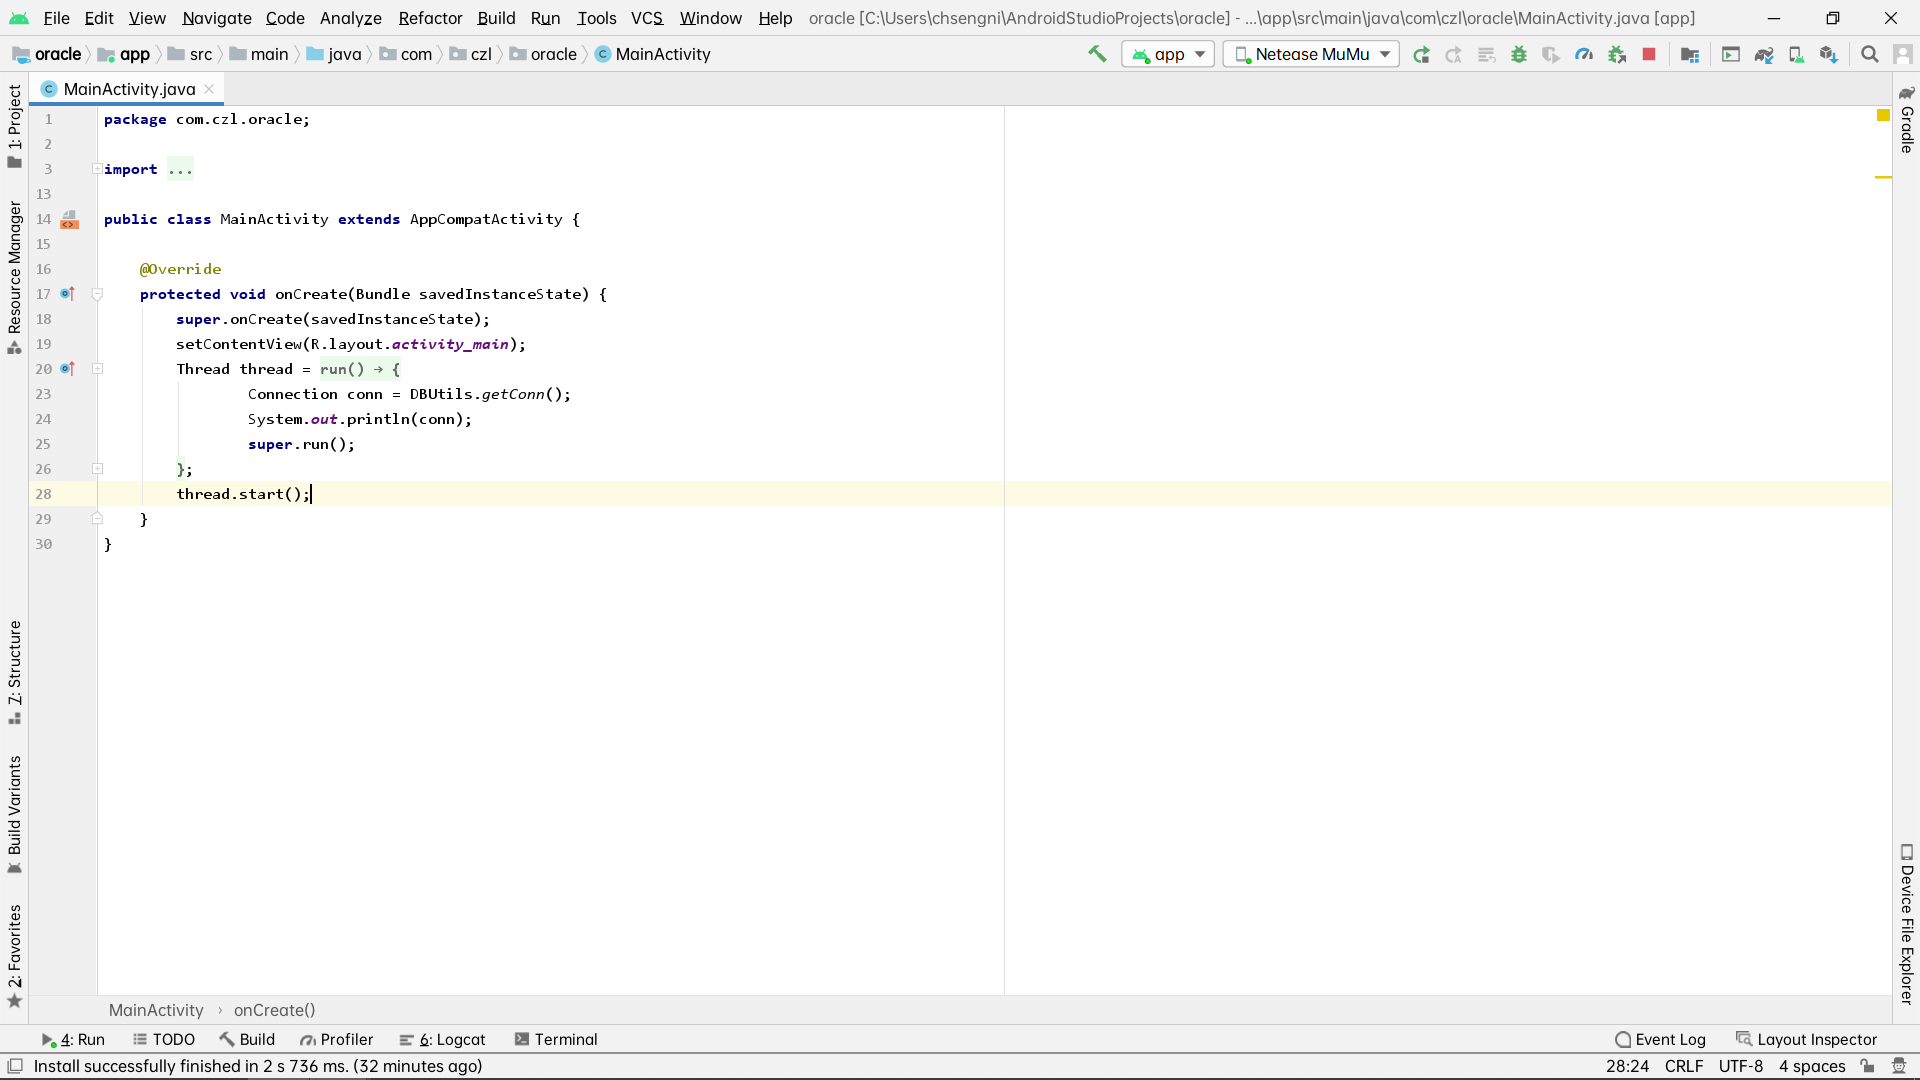
Task: Open the Event Log panel
Action: pos(1660,1039)
